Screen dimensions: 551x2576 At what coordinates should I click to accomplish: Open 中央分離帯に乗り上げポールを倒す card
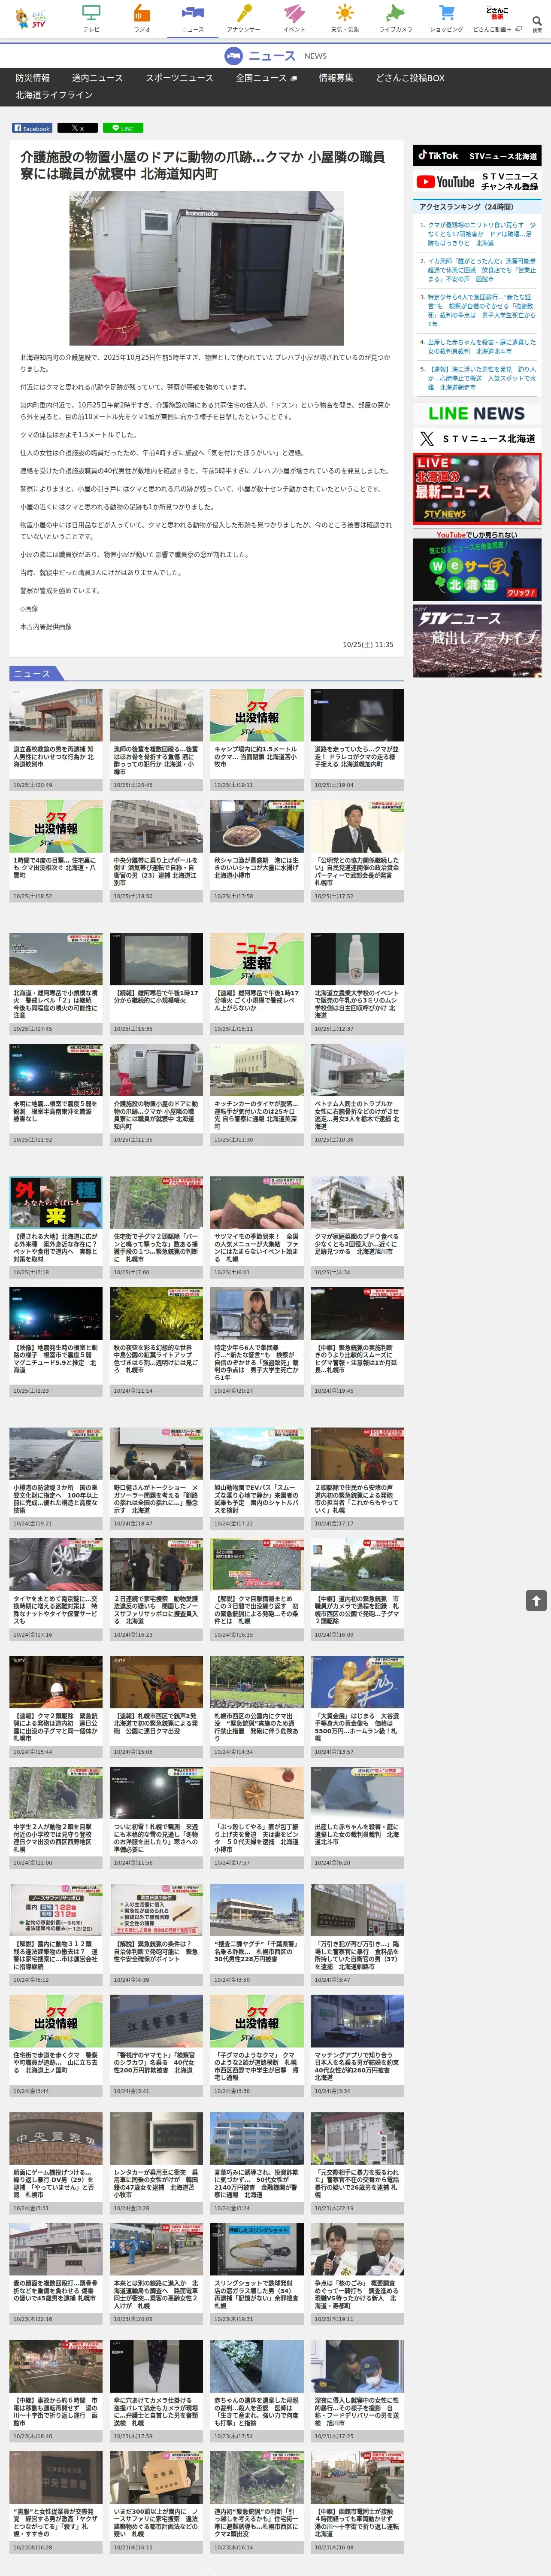point(156,850)
